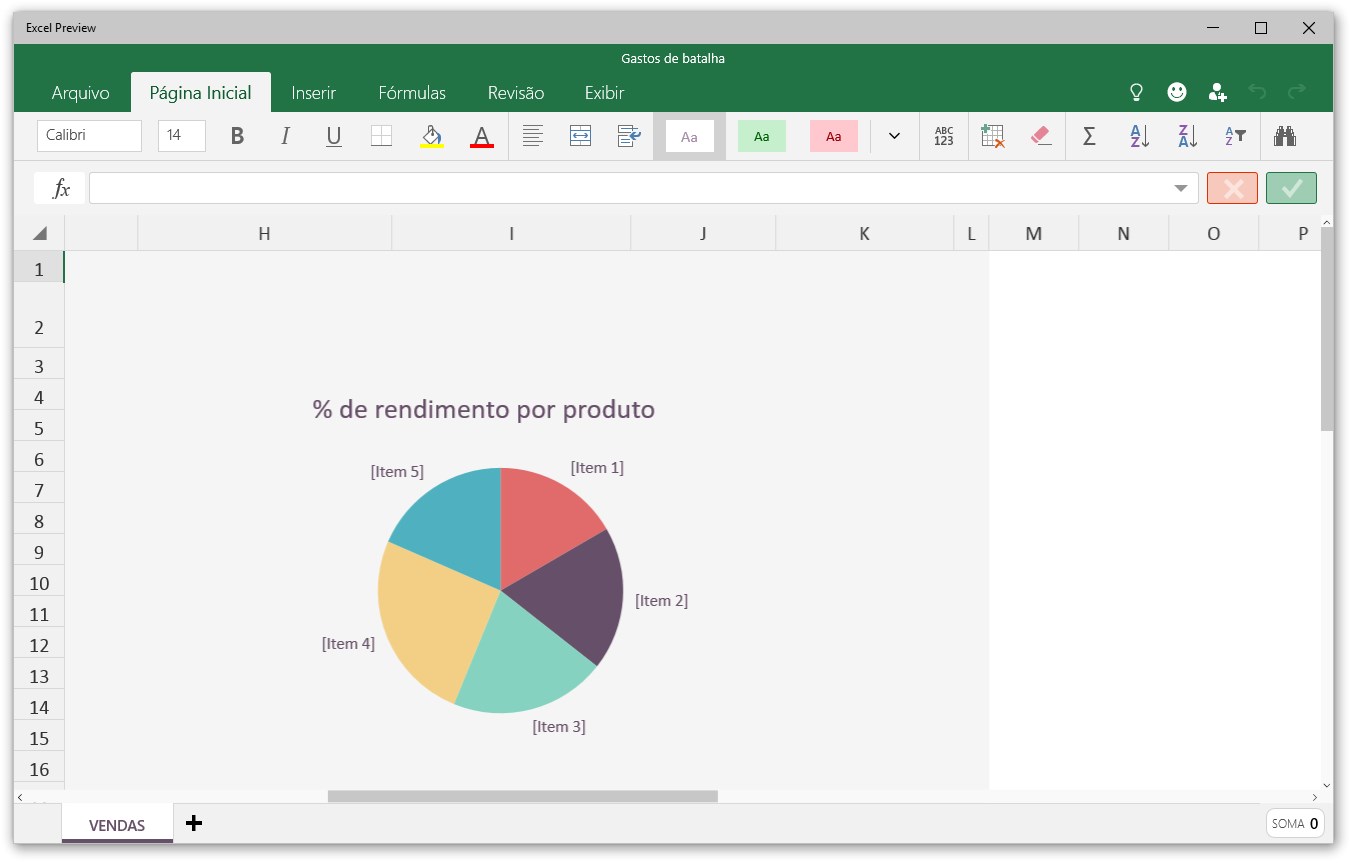Toggle cell borders on selection
Screen dimensions: 1351x863
pyautogui.click(x=381, y=135)
